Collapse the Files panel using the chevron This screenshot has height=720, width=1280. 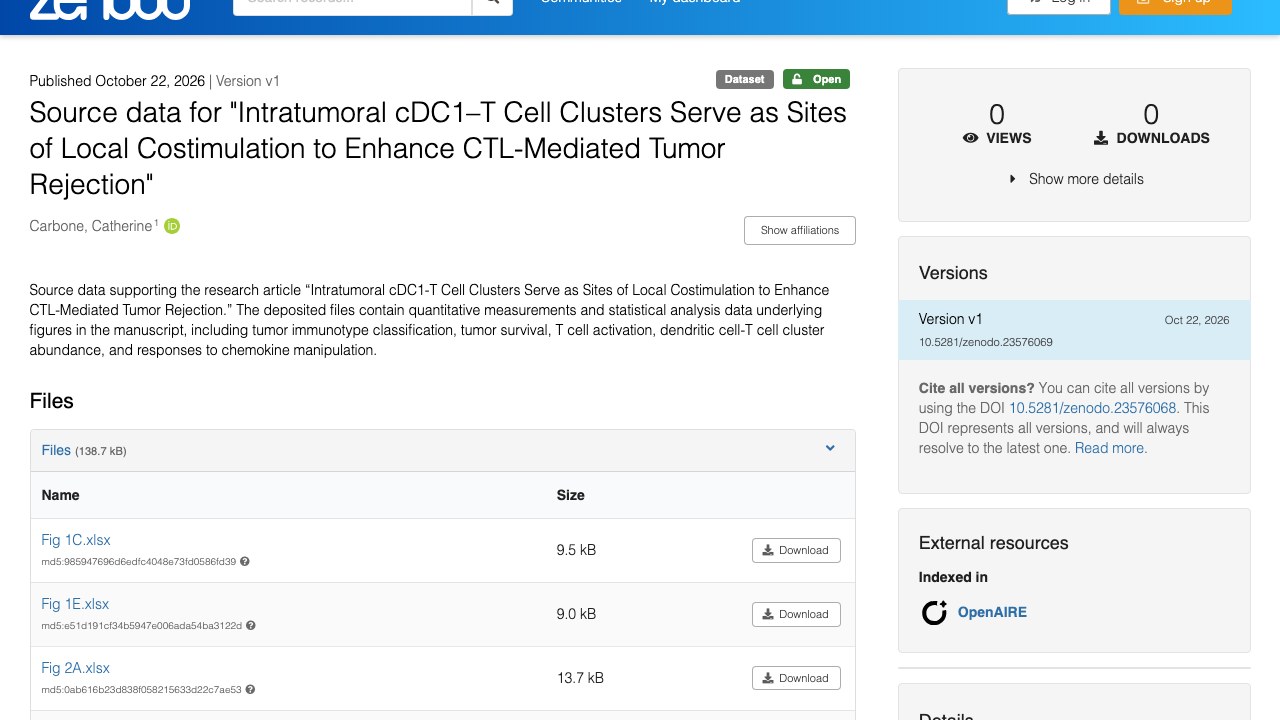[830, 449]
